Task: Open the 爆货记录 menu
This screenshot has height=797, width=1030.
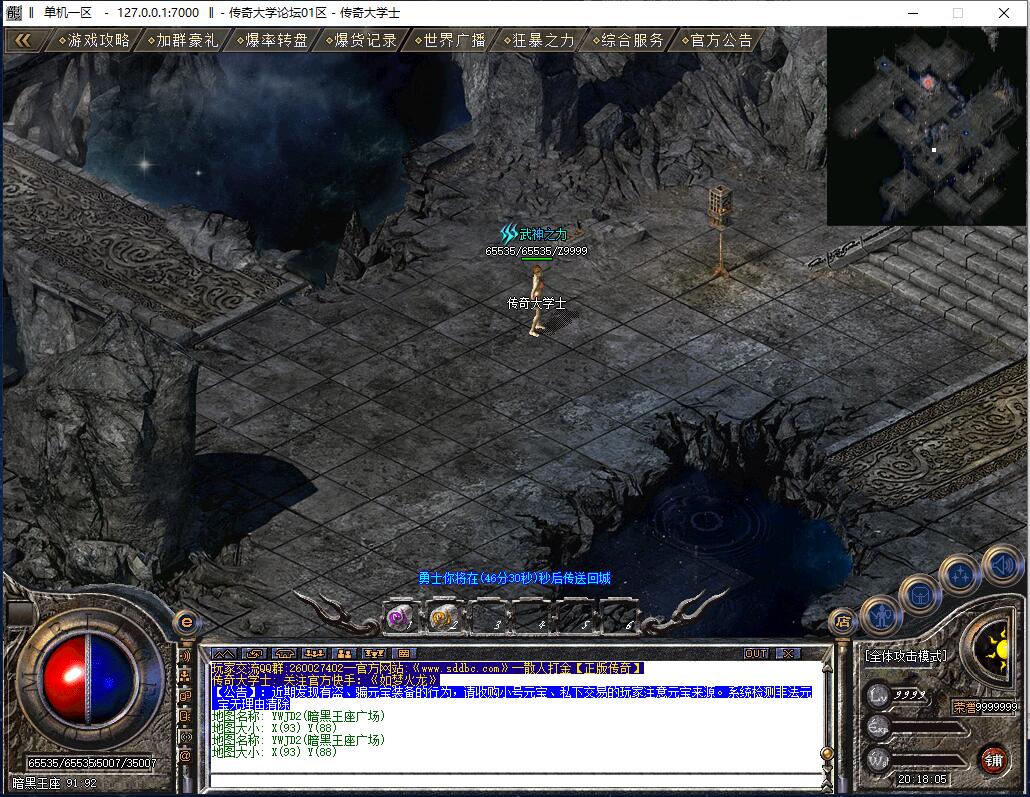Action: [x=361, y=41]
